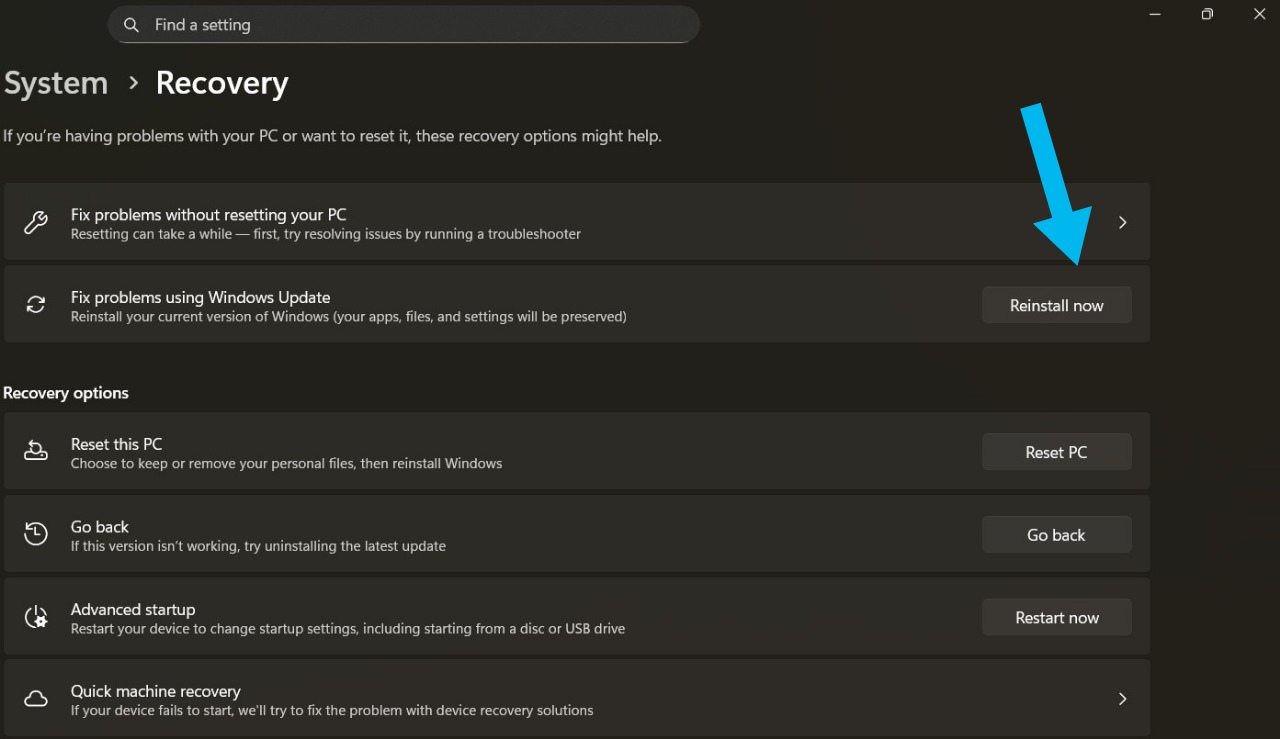Click the Reset this PC icon

36,452
